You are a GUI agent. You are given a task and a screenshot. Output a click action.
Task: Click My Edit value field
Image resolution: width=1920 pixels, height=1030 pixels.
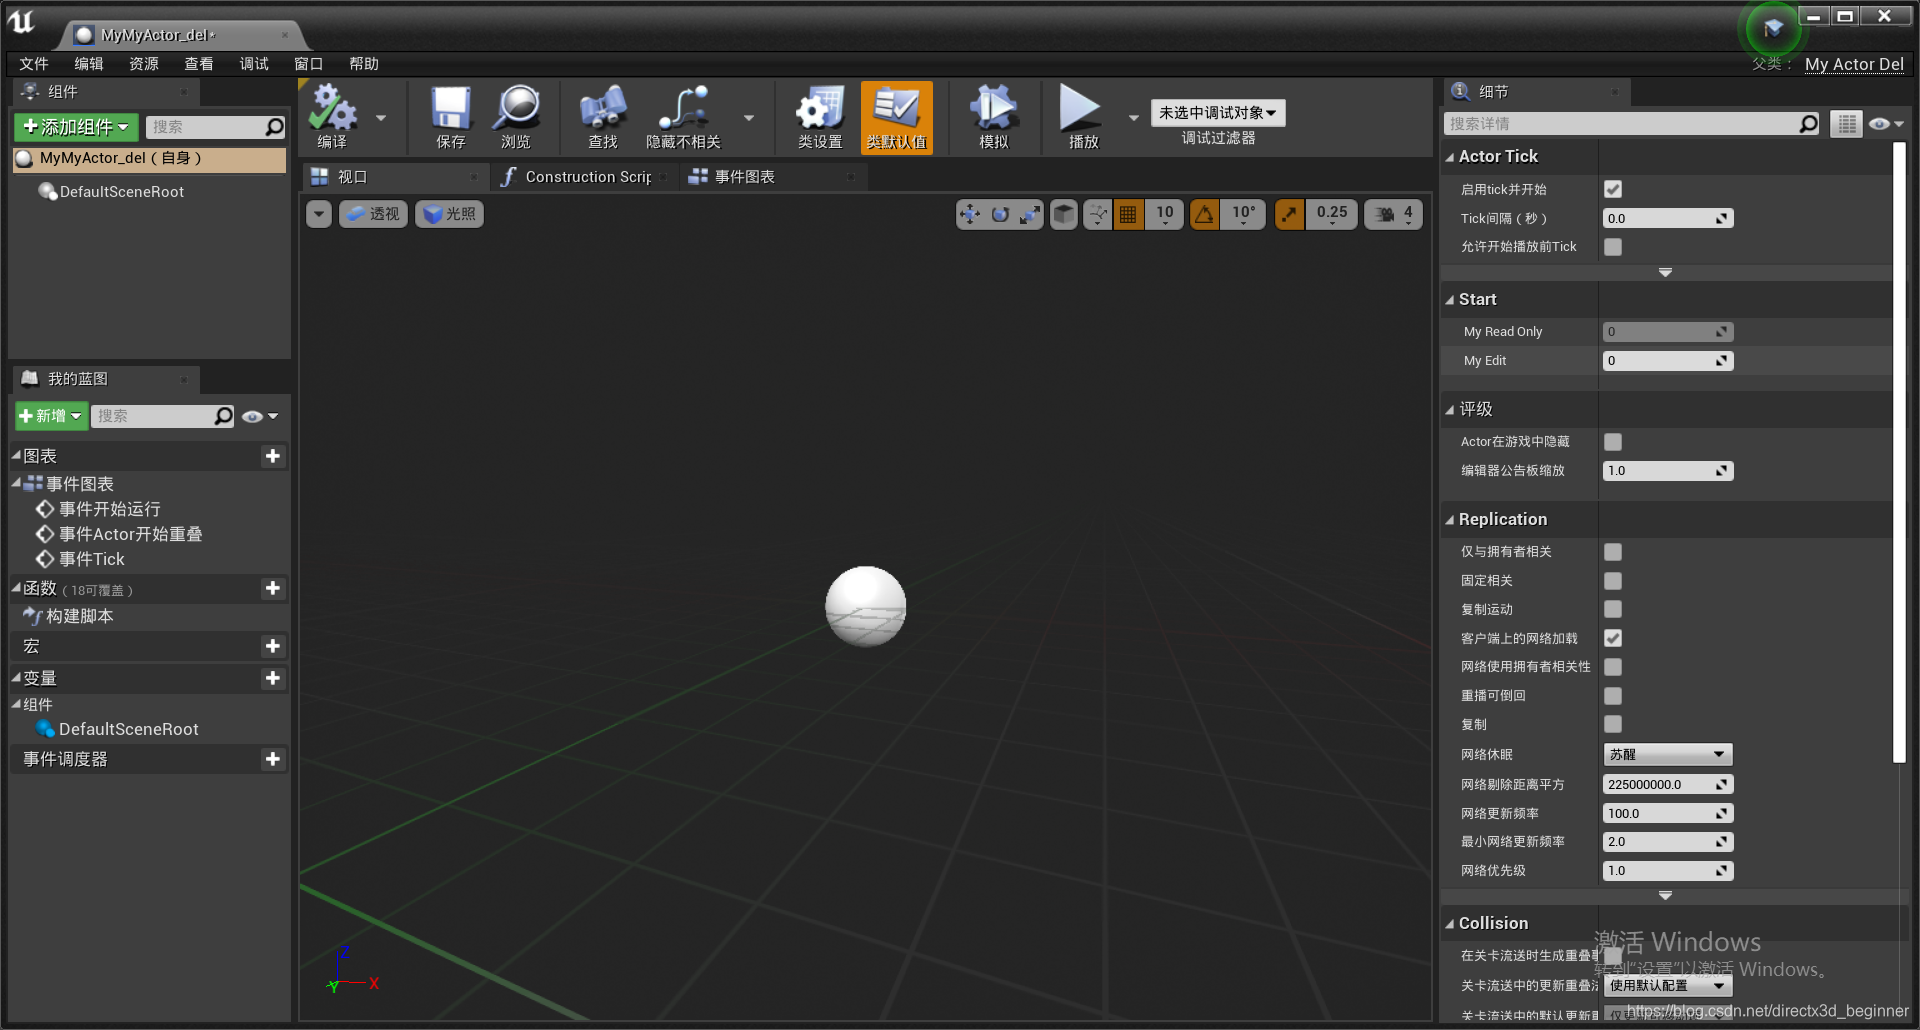1667,361
